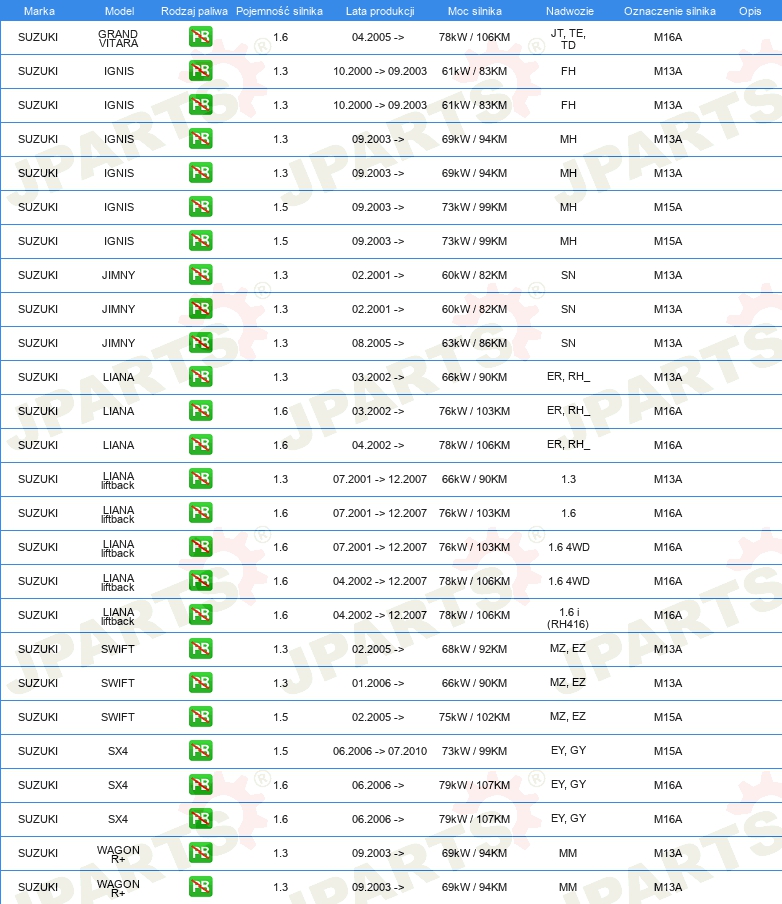The height and width of the screenshot is (904, 782).
Task: Click the MZ, EZ body cell in SWIFT 1.5 row
Action: [x=568, y=717]
